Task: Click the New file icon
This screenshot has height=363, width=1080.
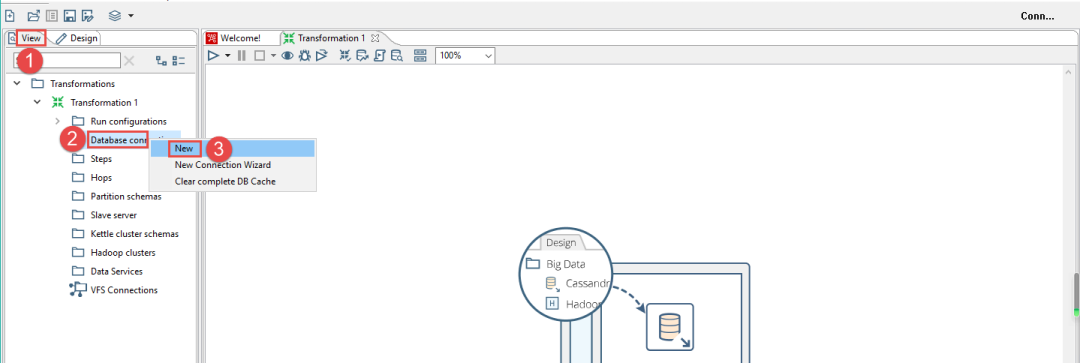Action: point(10,15)
